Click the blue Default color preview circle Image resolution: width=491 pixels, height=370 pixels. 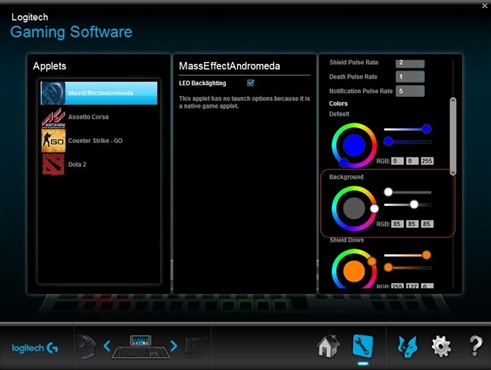[354, 145]
